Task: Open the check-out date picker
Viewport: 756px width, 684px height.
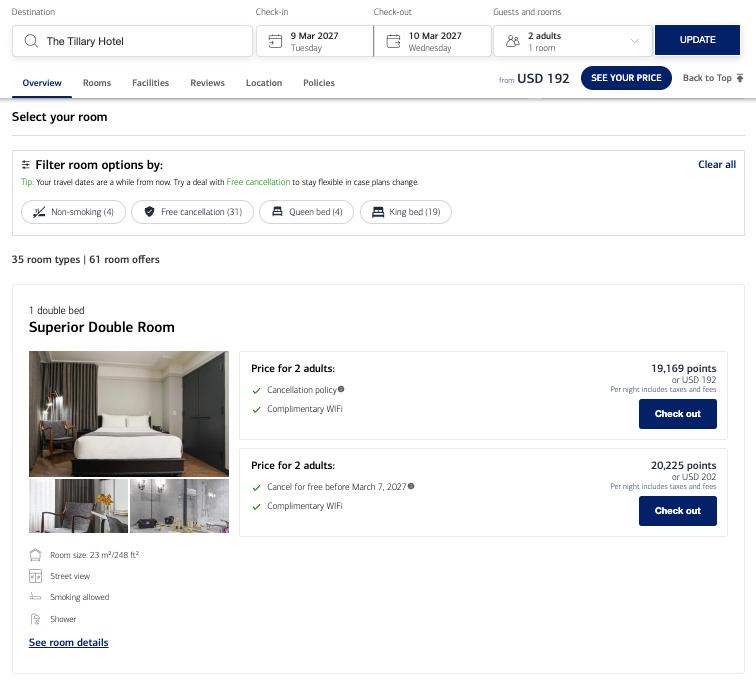Action: click(432, 41)
